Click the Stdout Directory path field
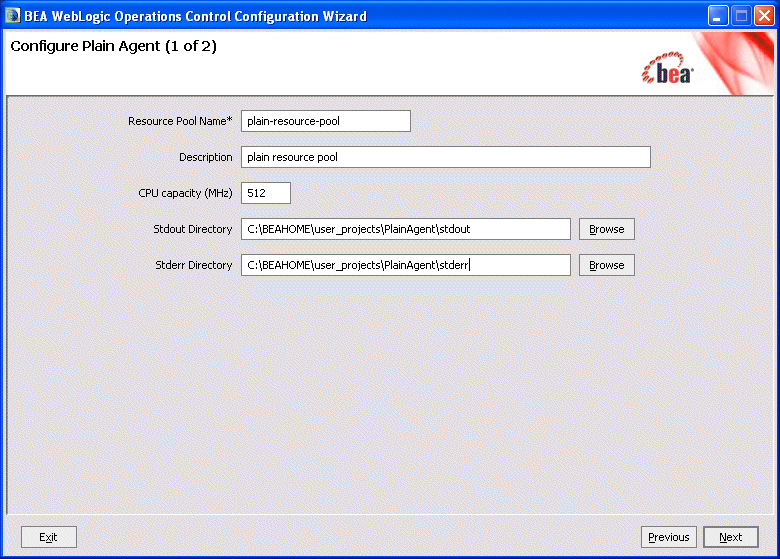This screenshot has width=780, height=559. click(405, 229)
